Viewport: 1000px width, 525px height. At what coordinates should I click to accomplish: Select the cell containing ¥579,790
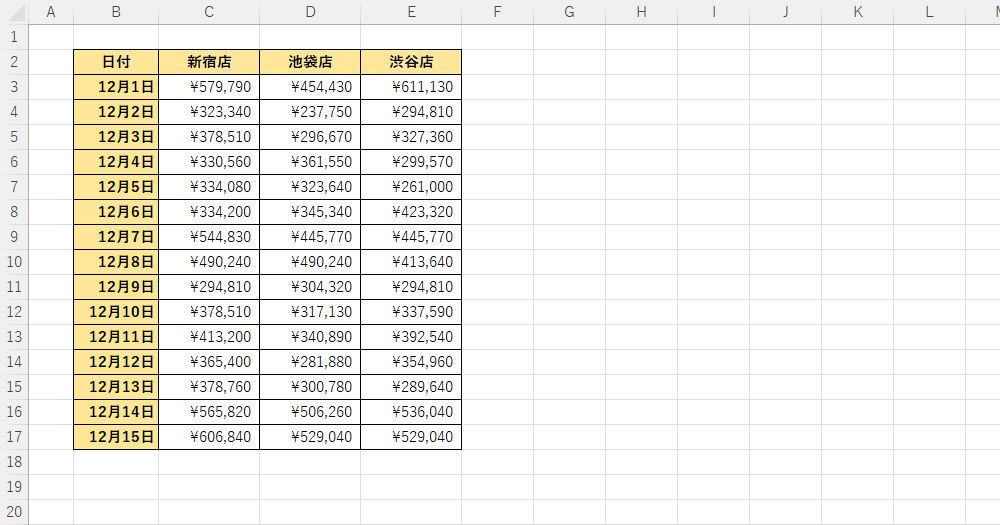coord(209,87)
